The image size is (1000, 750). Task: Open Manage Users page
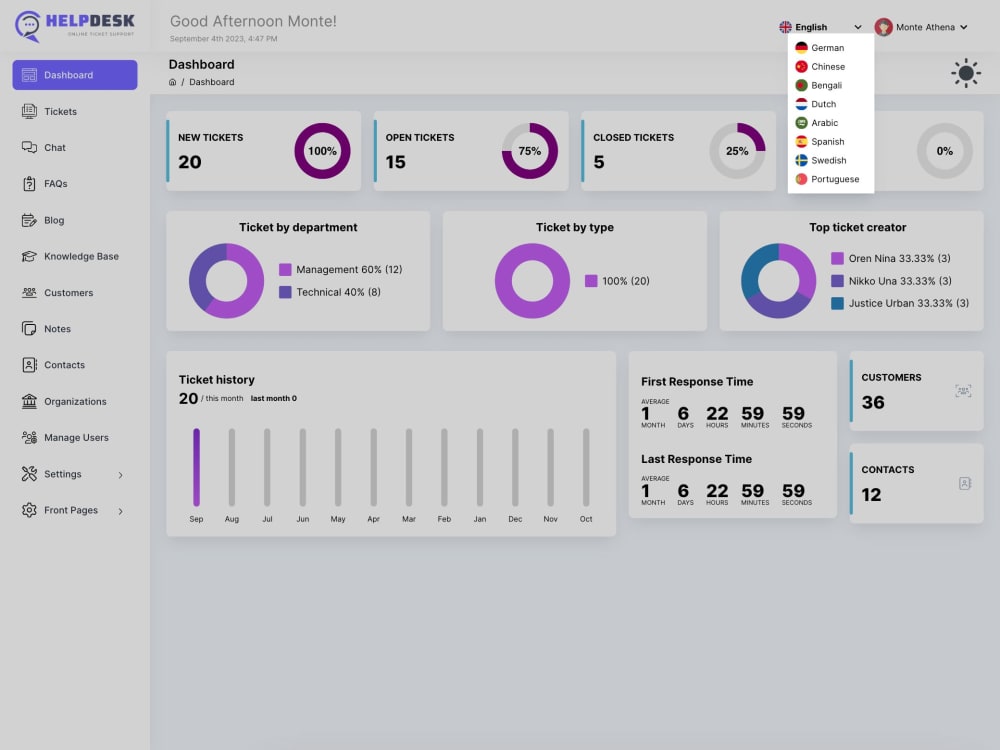(x=75, y=438)
